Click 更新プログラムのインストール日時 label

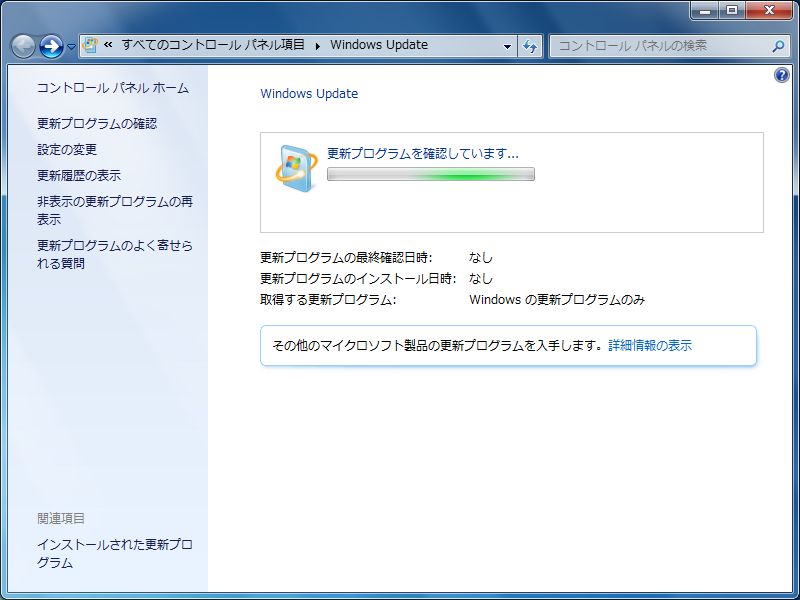[358, 278]
